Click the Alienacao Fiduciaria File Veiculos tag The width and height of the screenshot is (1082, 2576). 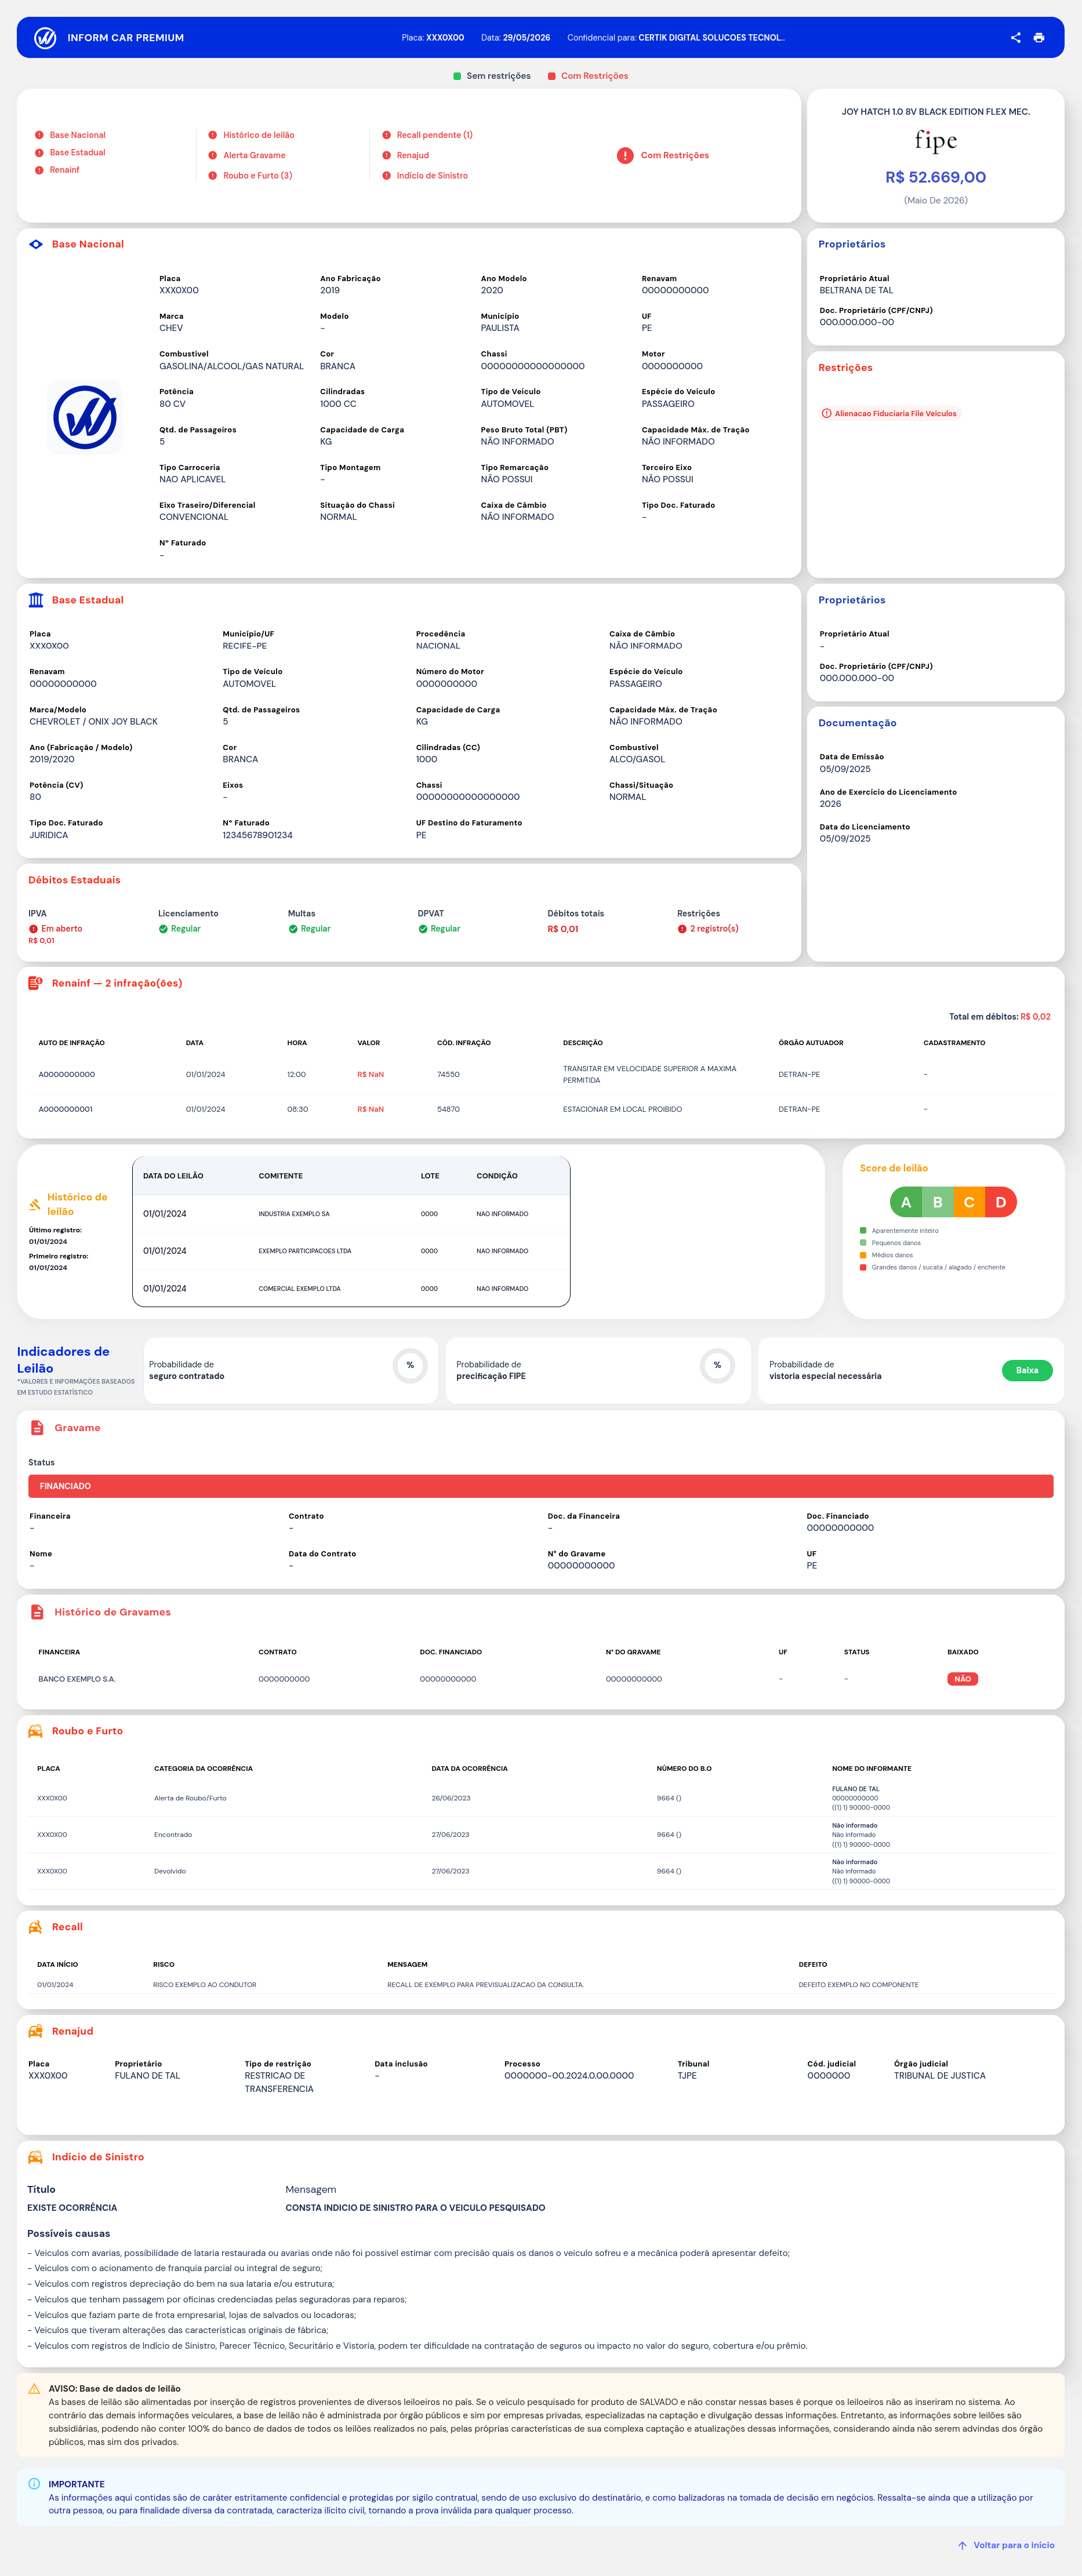pos(889,413)
